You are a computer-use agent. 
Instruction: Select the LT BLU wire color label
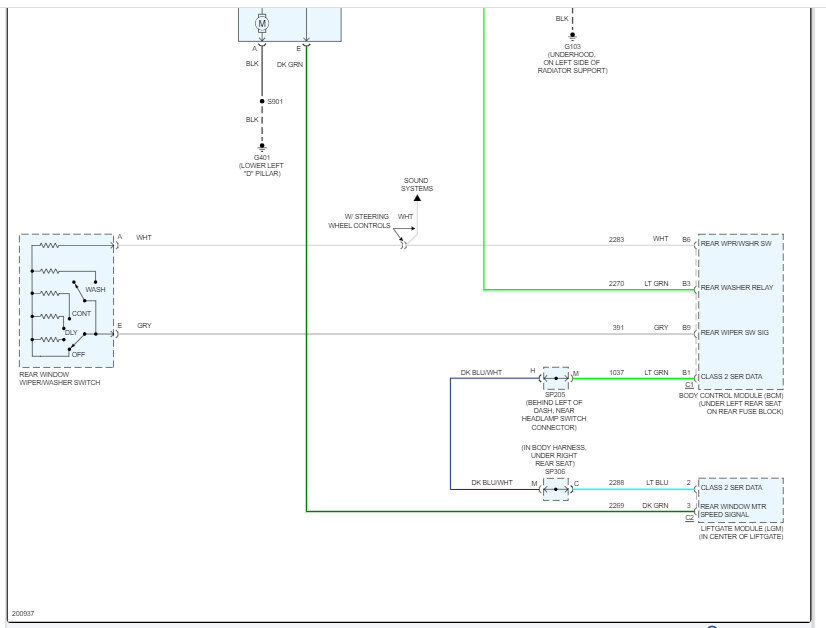657,483
